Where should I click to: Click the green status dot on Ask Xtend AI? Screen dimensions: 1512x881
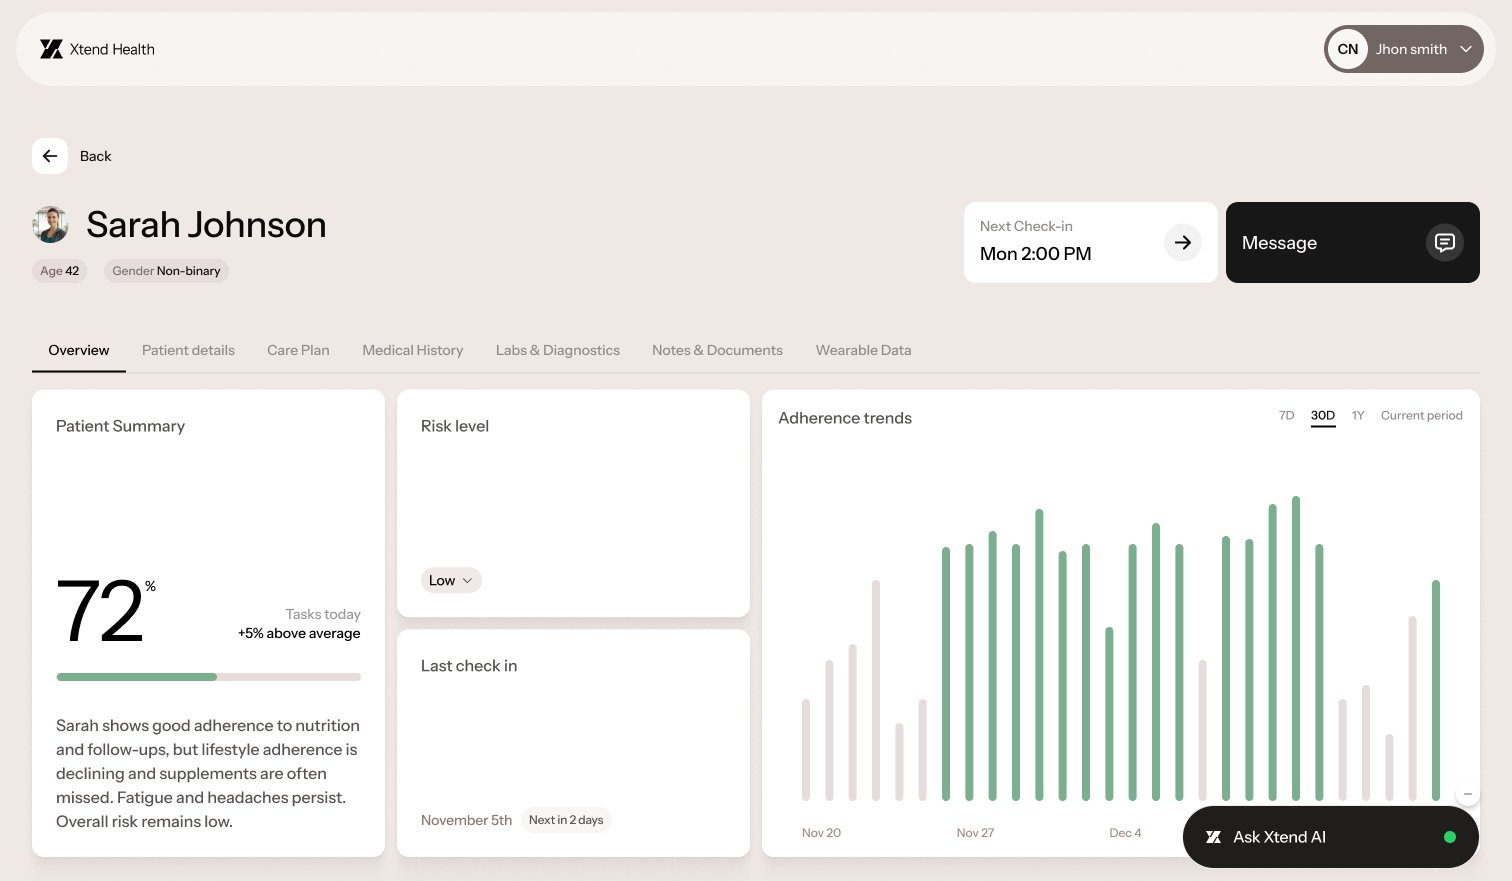1450,838
